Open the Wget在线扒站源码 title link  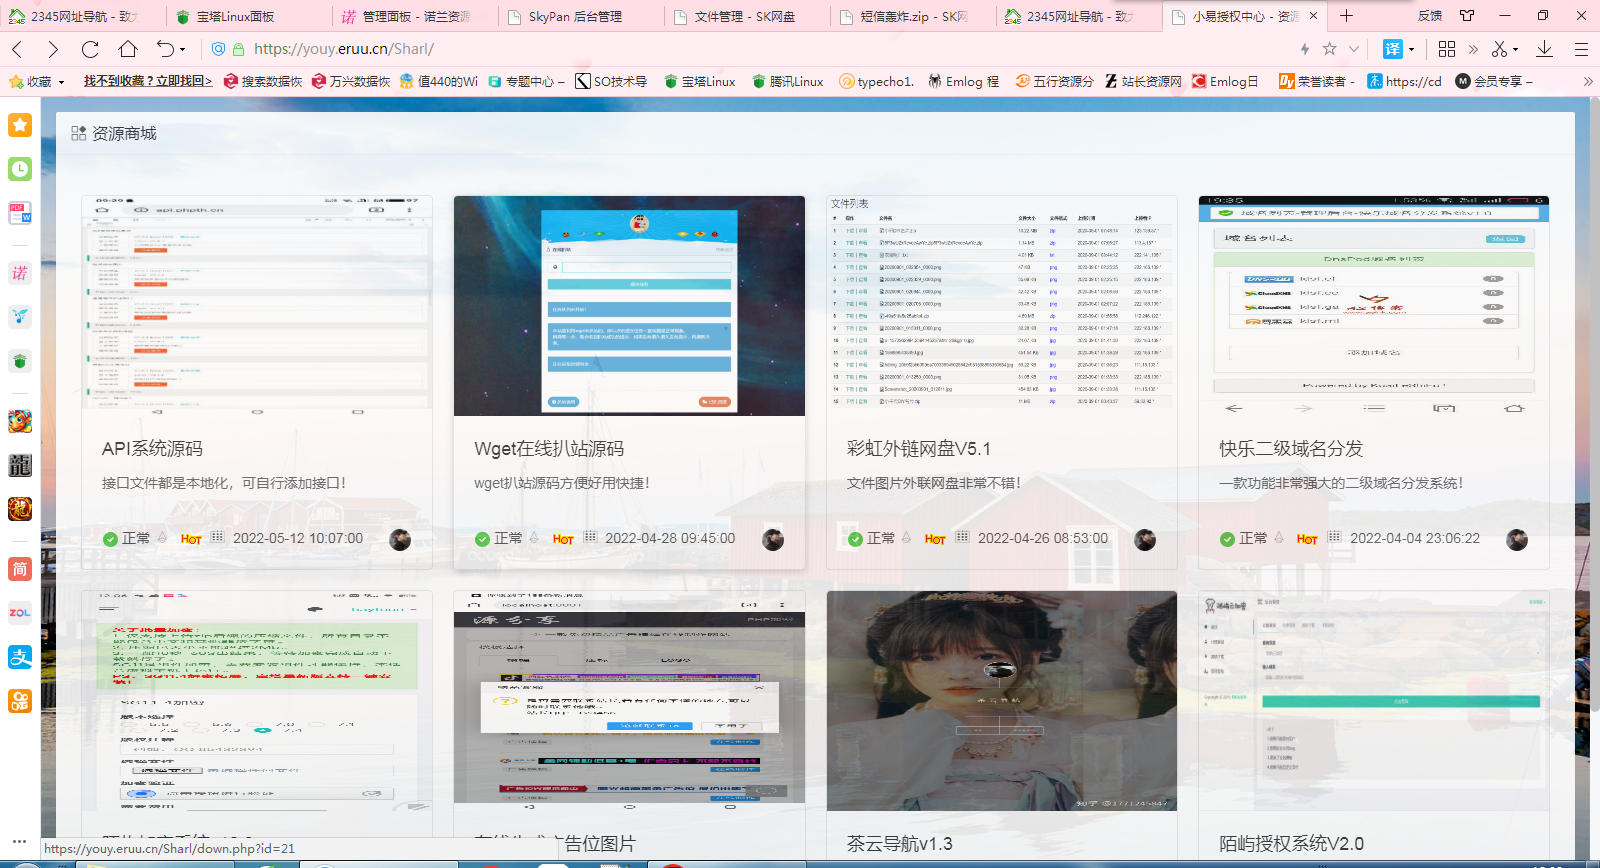point(549,449)
